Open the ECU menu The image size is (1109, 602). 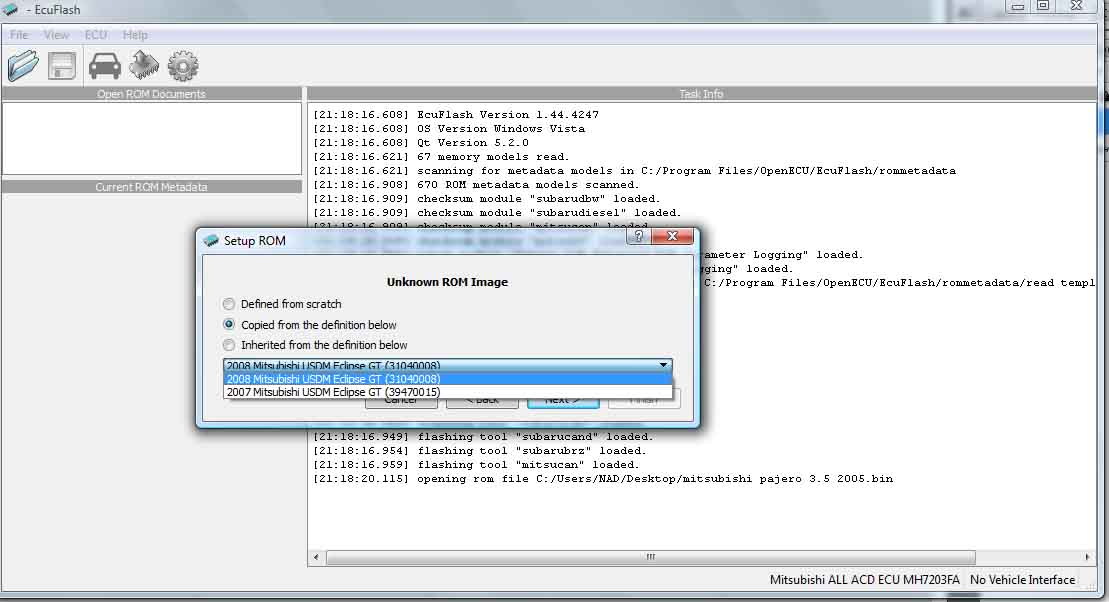[x=96, y=35]
